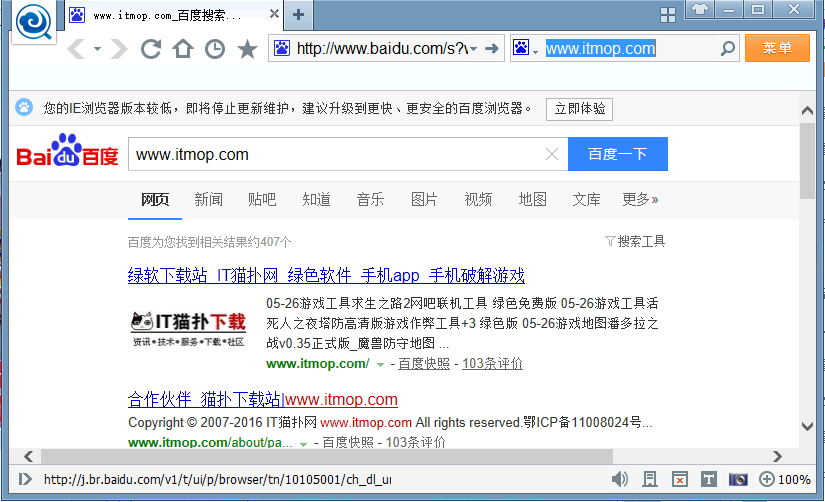
Task: Open a new tab with plus button
Action: point(298,15)
